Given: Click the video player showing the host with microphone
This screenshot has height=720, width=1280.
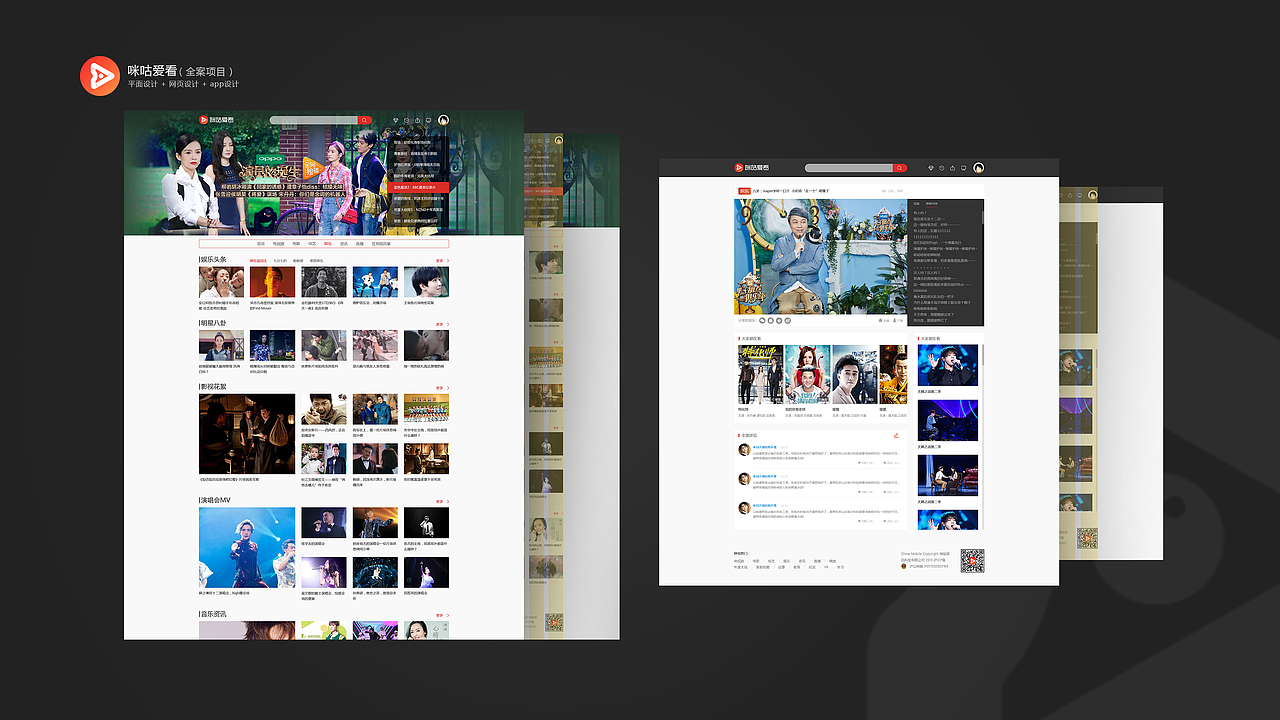Looking at the screenshot, I should [821, 256].
